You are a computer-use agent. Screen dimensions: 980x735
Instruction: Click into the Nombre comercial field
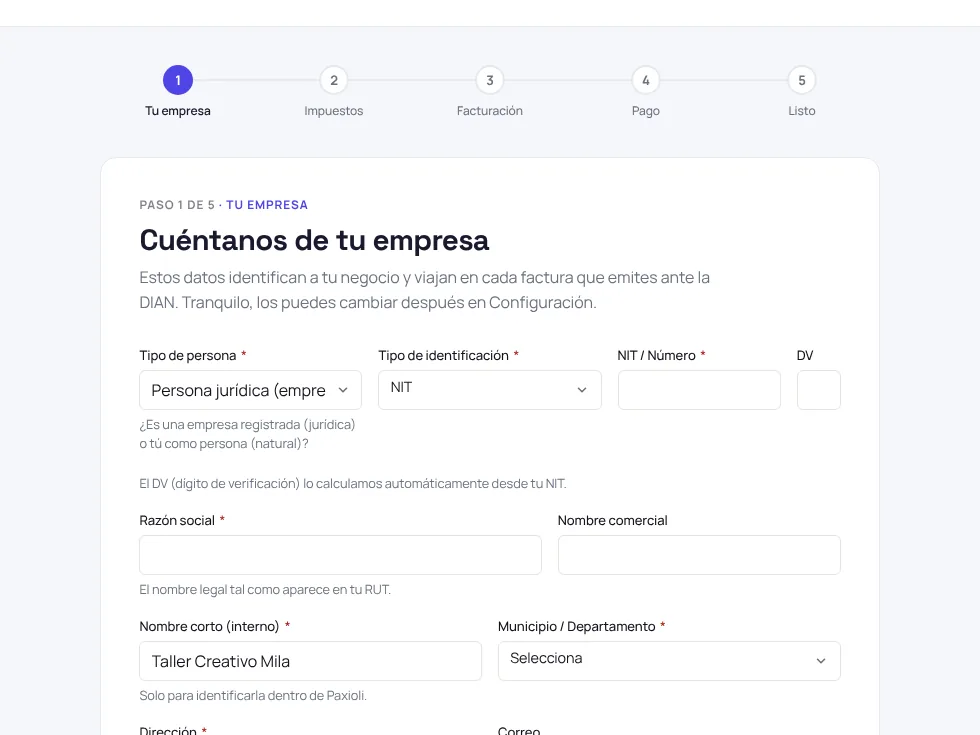click(x=699, y=554)
